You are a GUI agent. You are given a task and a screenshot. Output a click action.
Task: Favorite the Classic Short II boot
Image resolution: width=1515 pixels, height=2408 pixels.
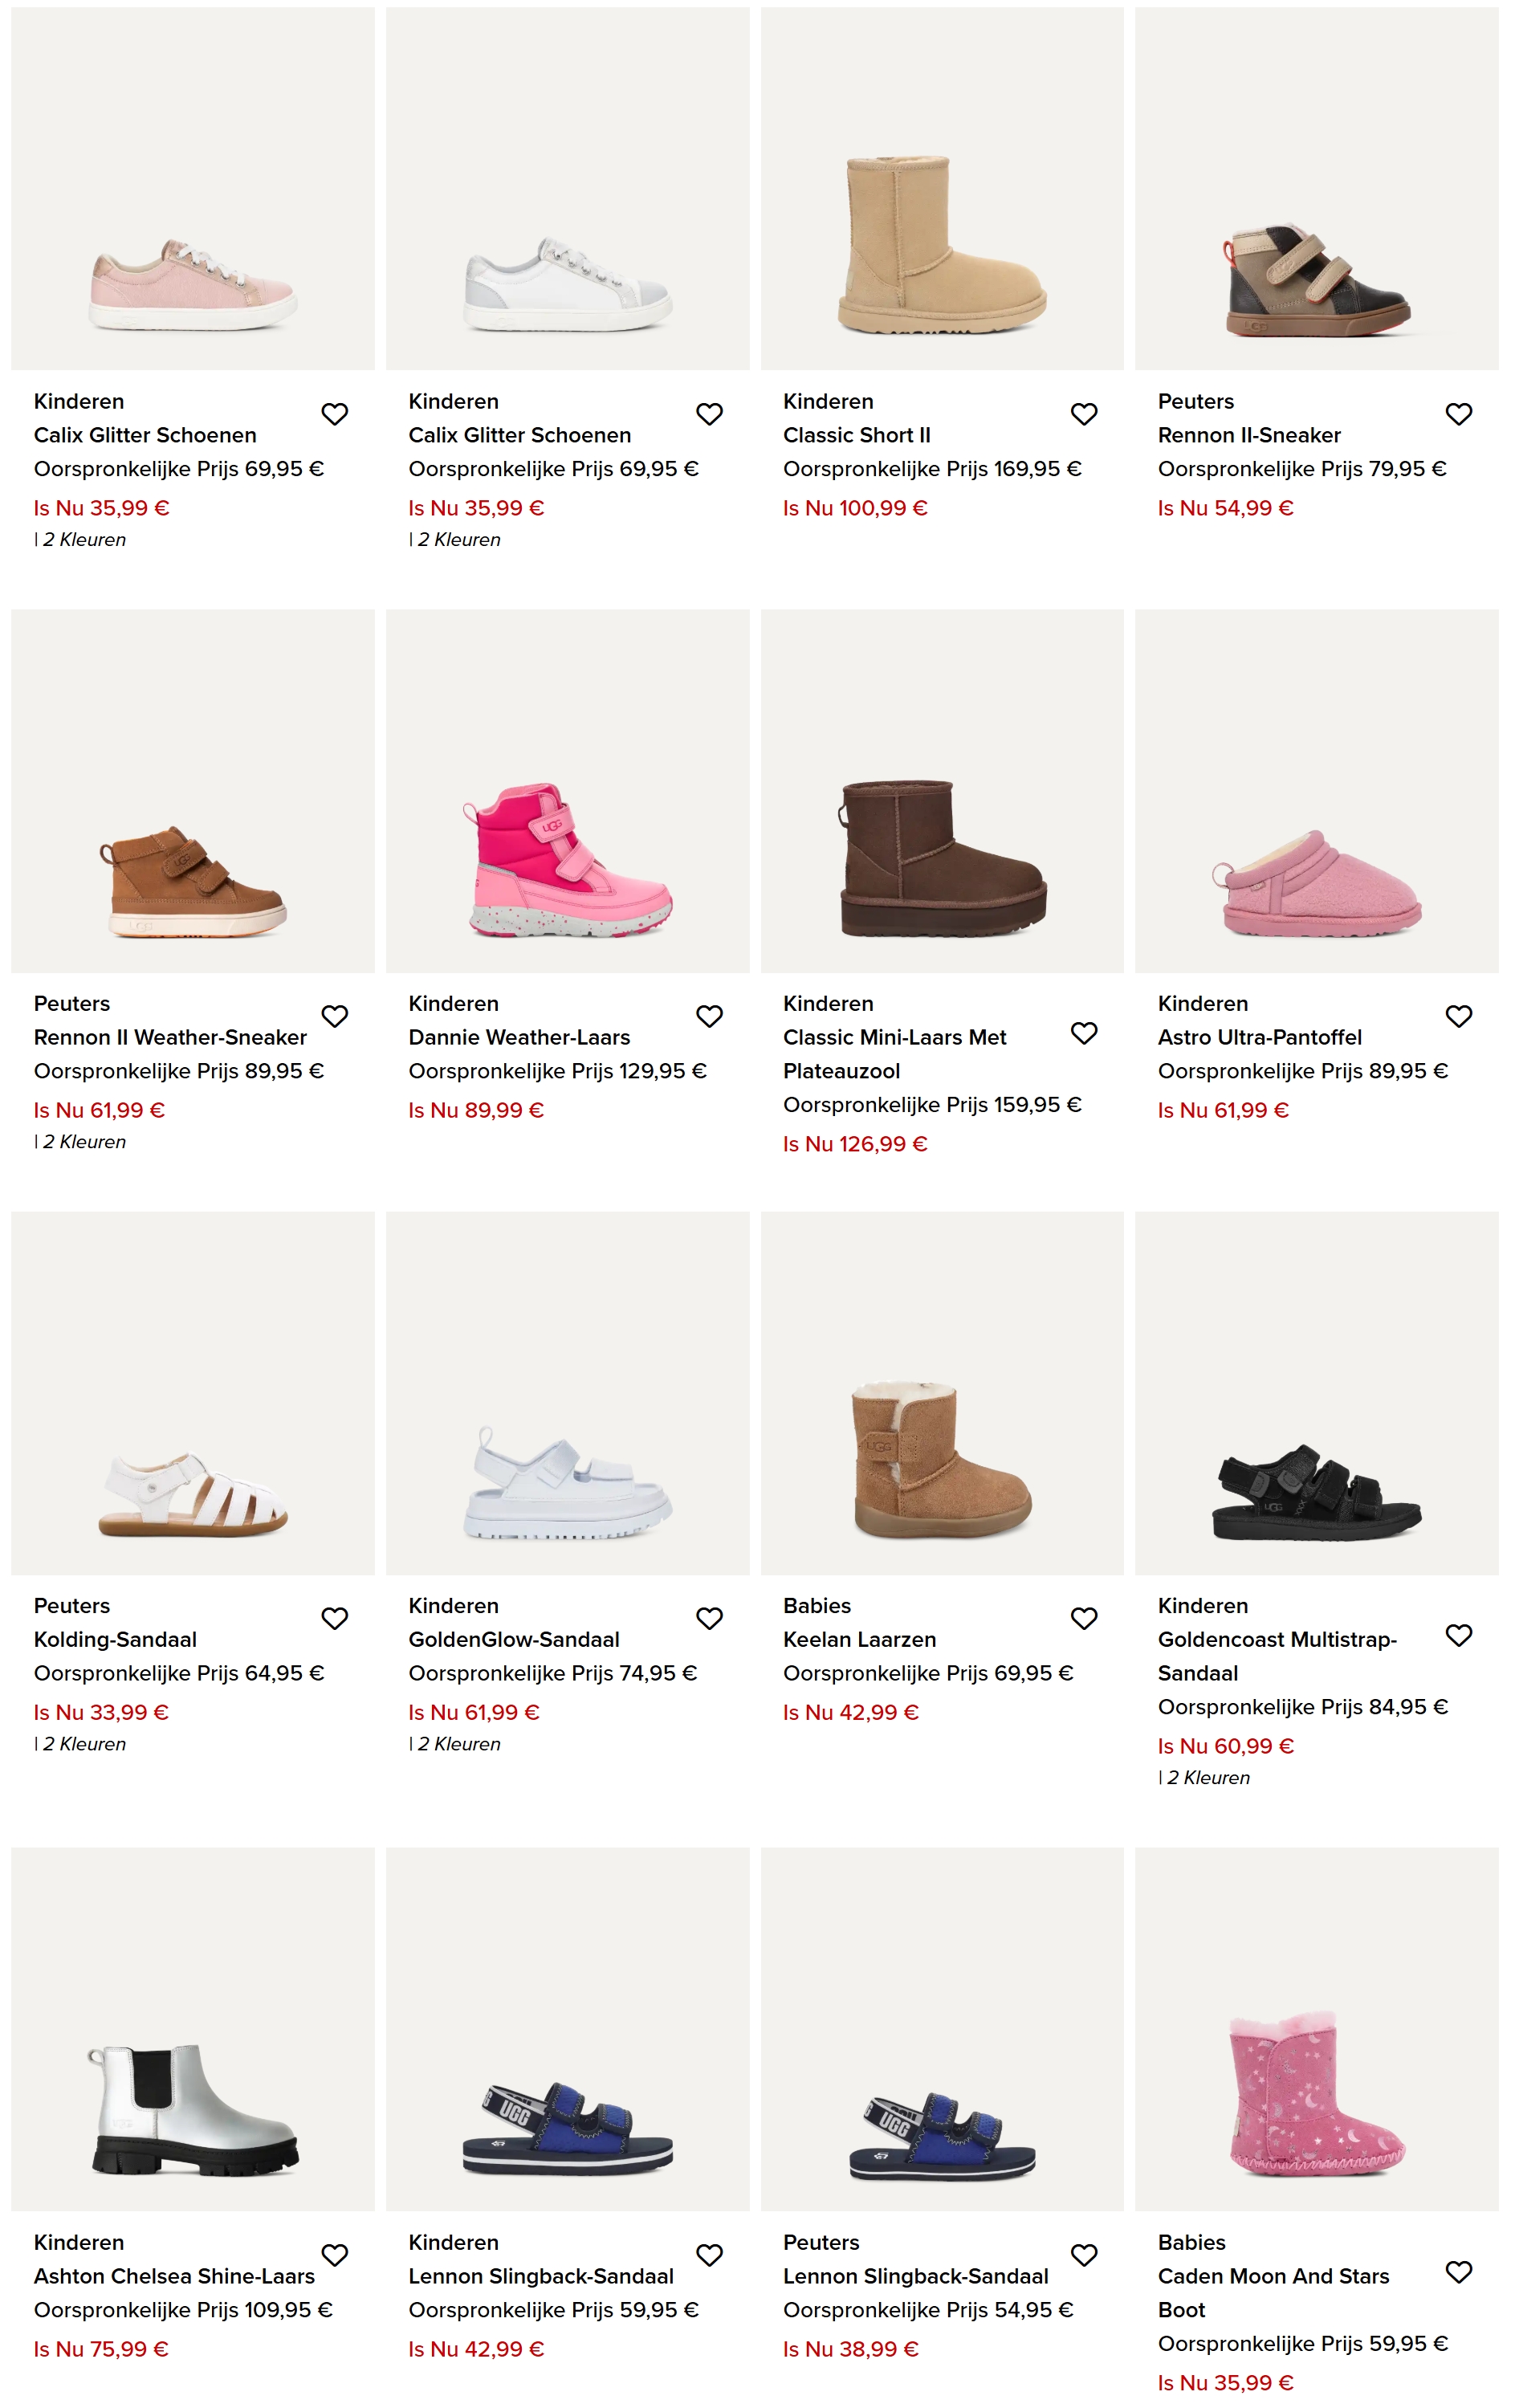(x=1083, y=414)
